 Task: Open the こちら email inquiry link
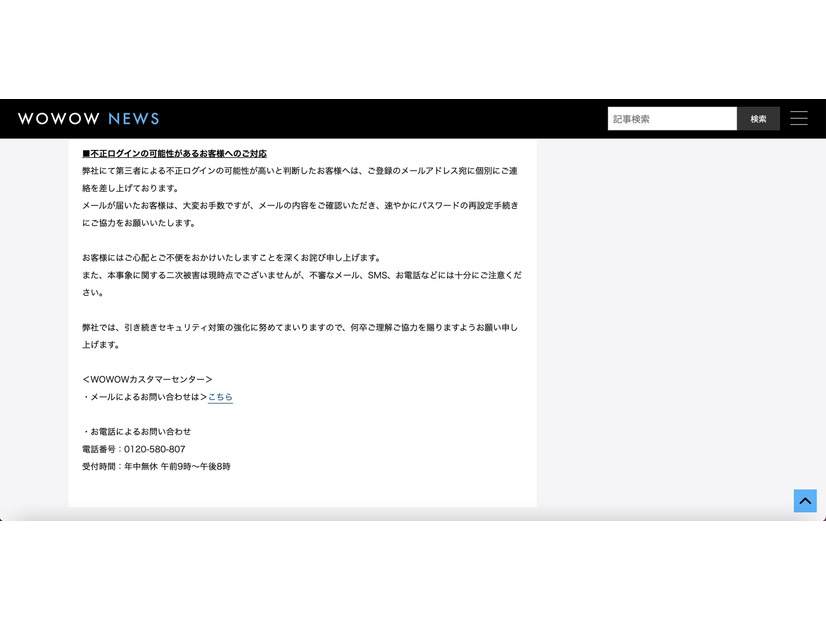219,396
